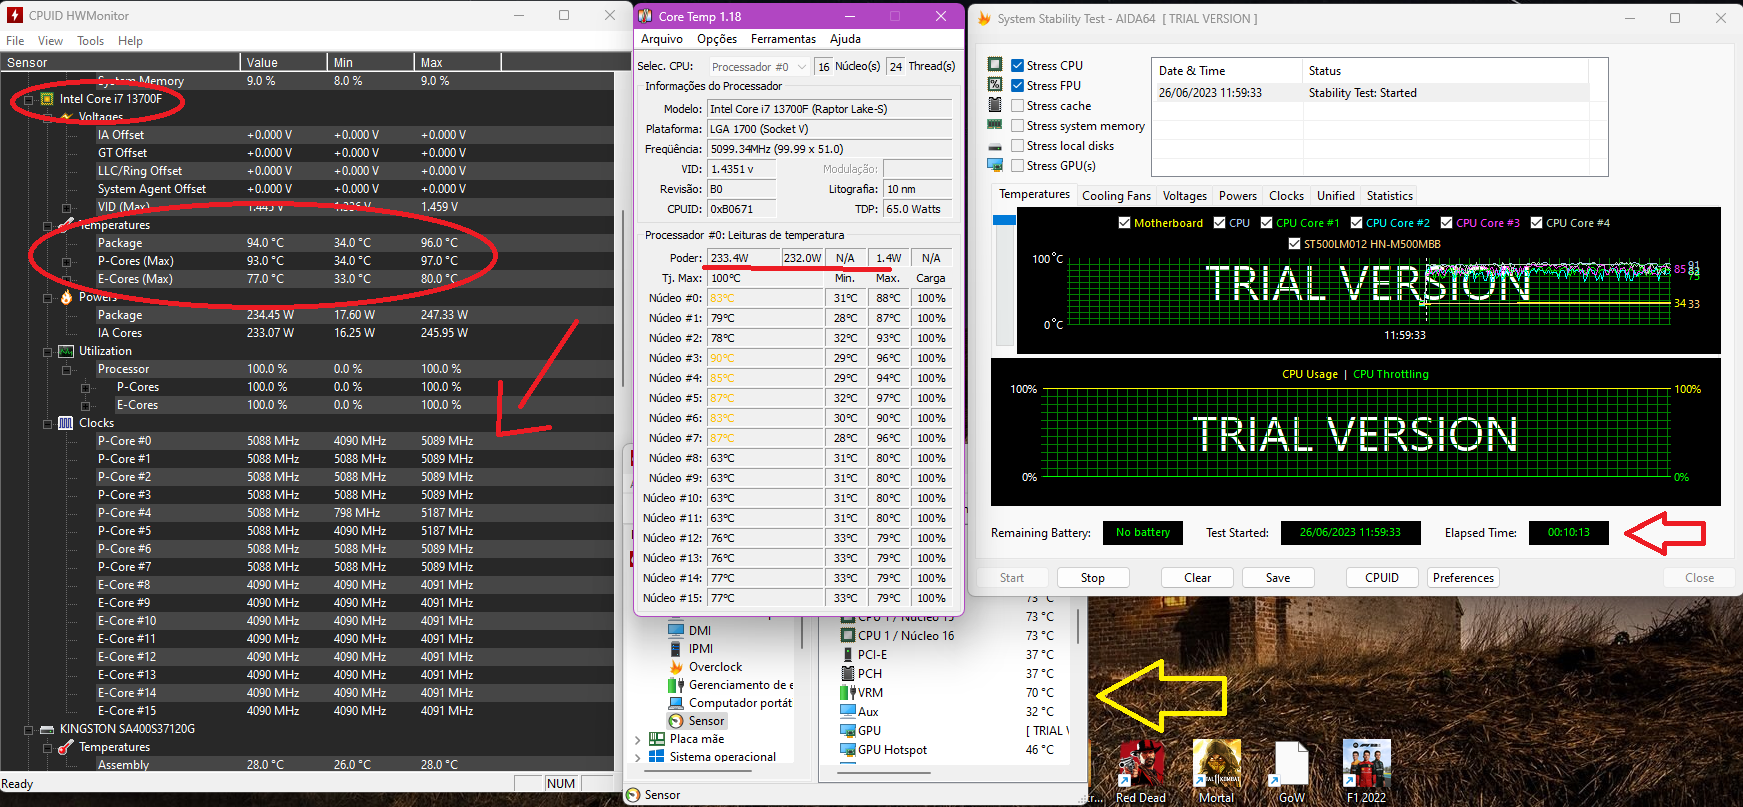This screenshot has width=1743, height=807.
Task: Click the Value column header in HWMonitor
Action: pos(284,62)
